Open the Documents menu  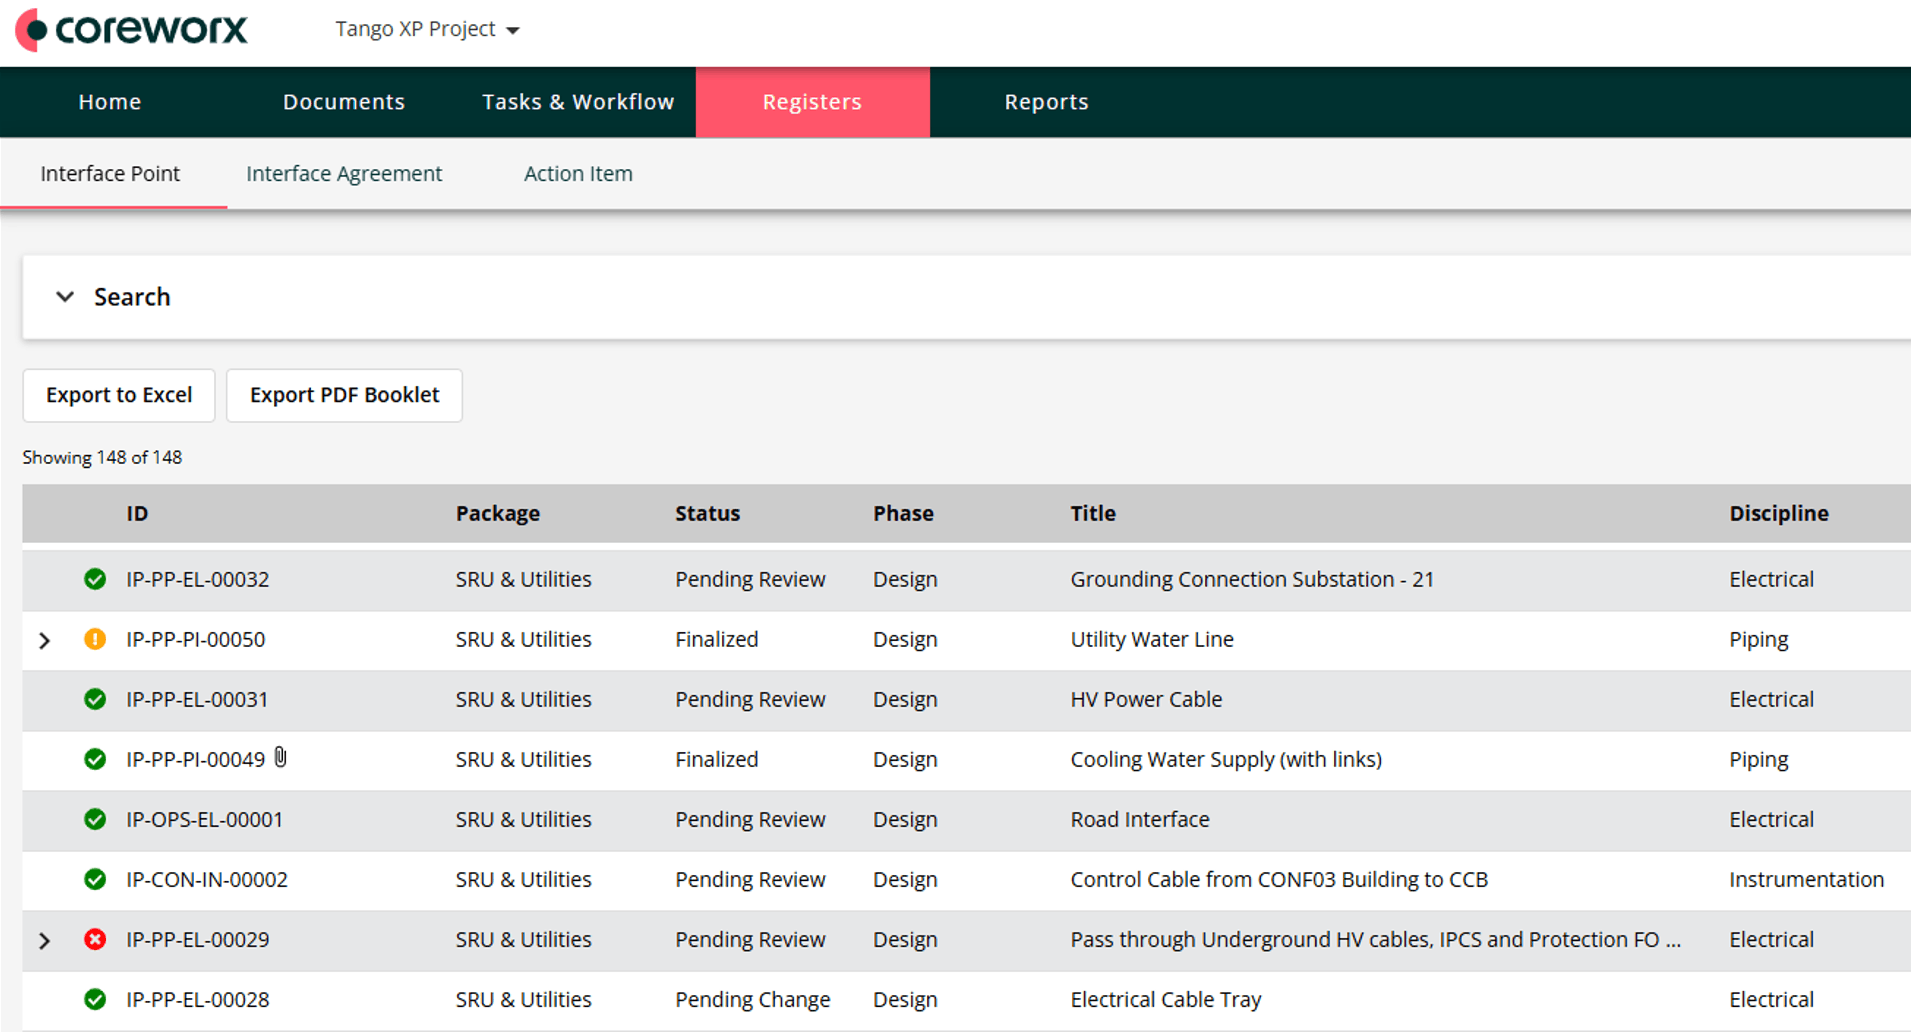pyautogui.click(x=344, y=102)
